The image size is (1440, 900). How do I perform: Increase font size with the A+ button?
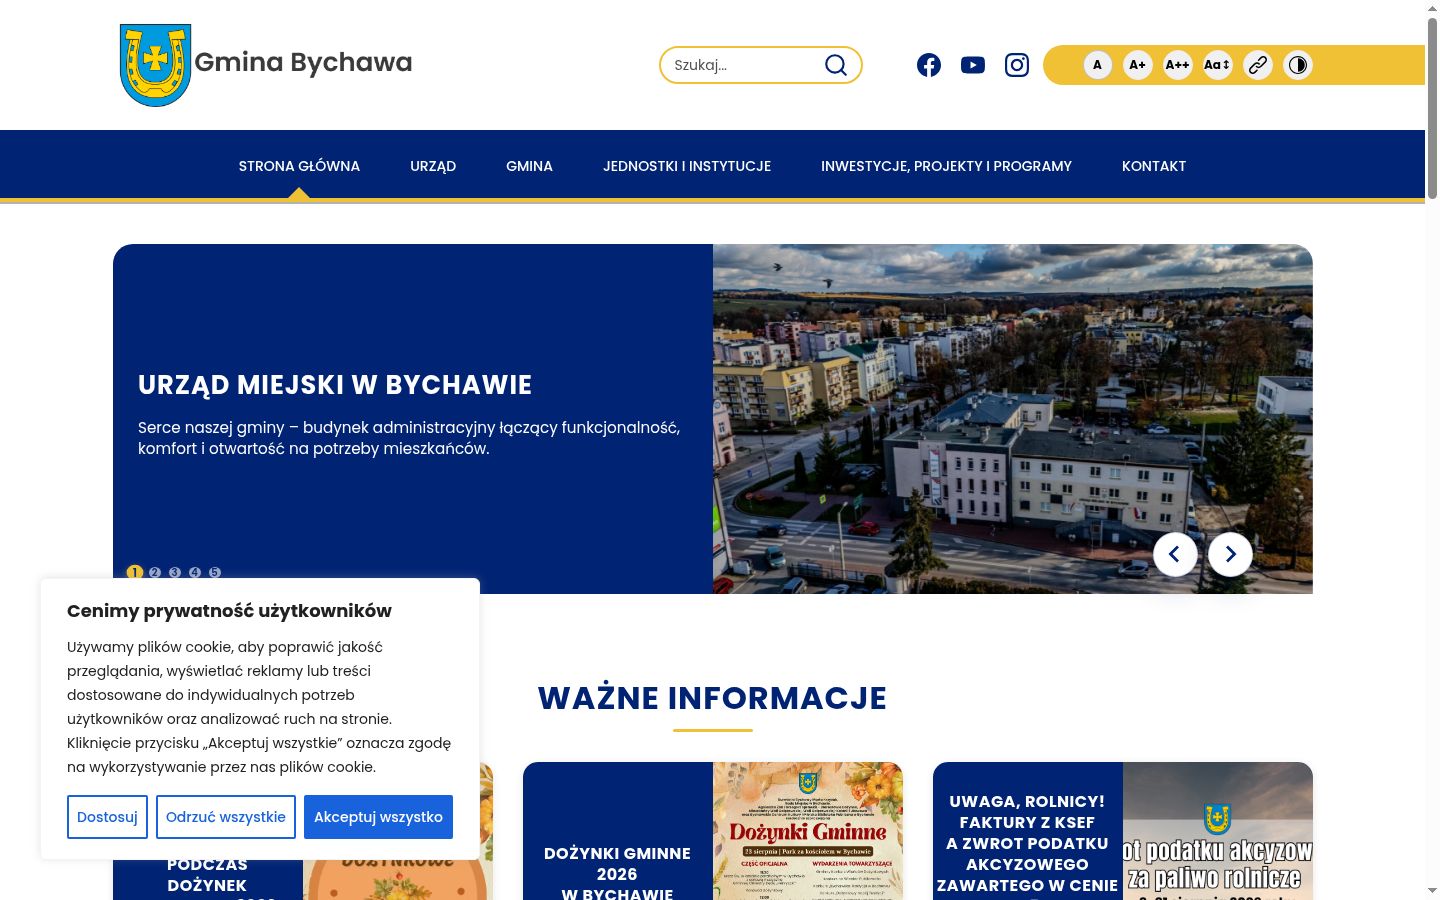point(1138,65)
